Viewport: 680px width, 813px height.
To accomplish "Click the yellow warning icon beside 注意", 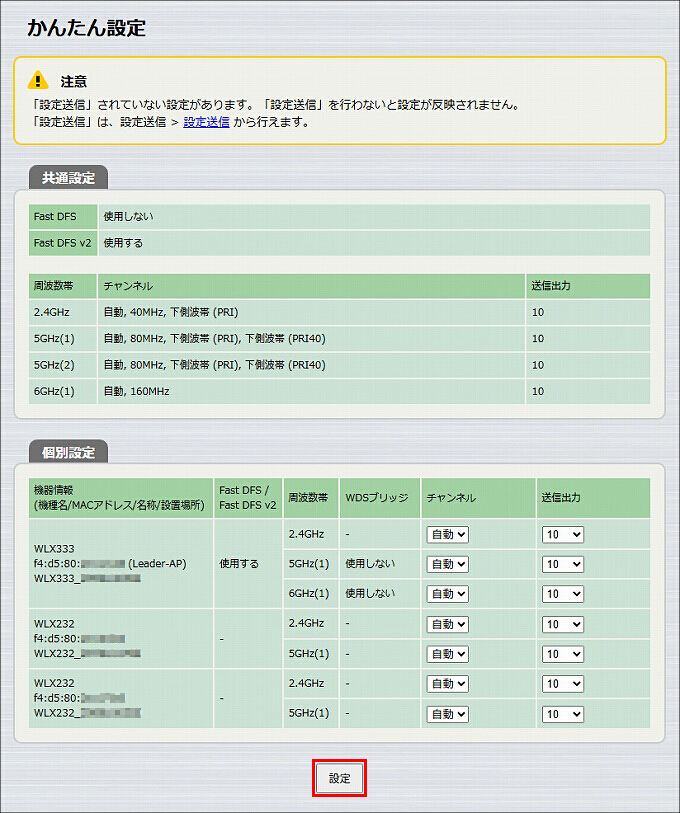I will (38, 80).
